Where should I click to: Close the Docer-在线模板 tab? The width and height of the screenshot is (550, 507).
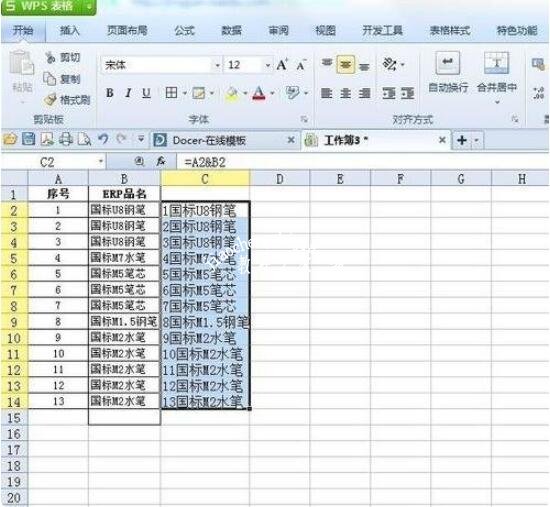pyautogui.click(x=291, y=140)
